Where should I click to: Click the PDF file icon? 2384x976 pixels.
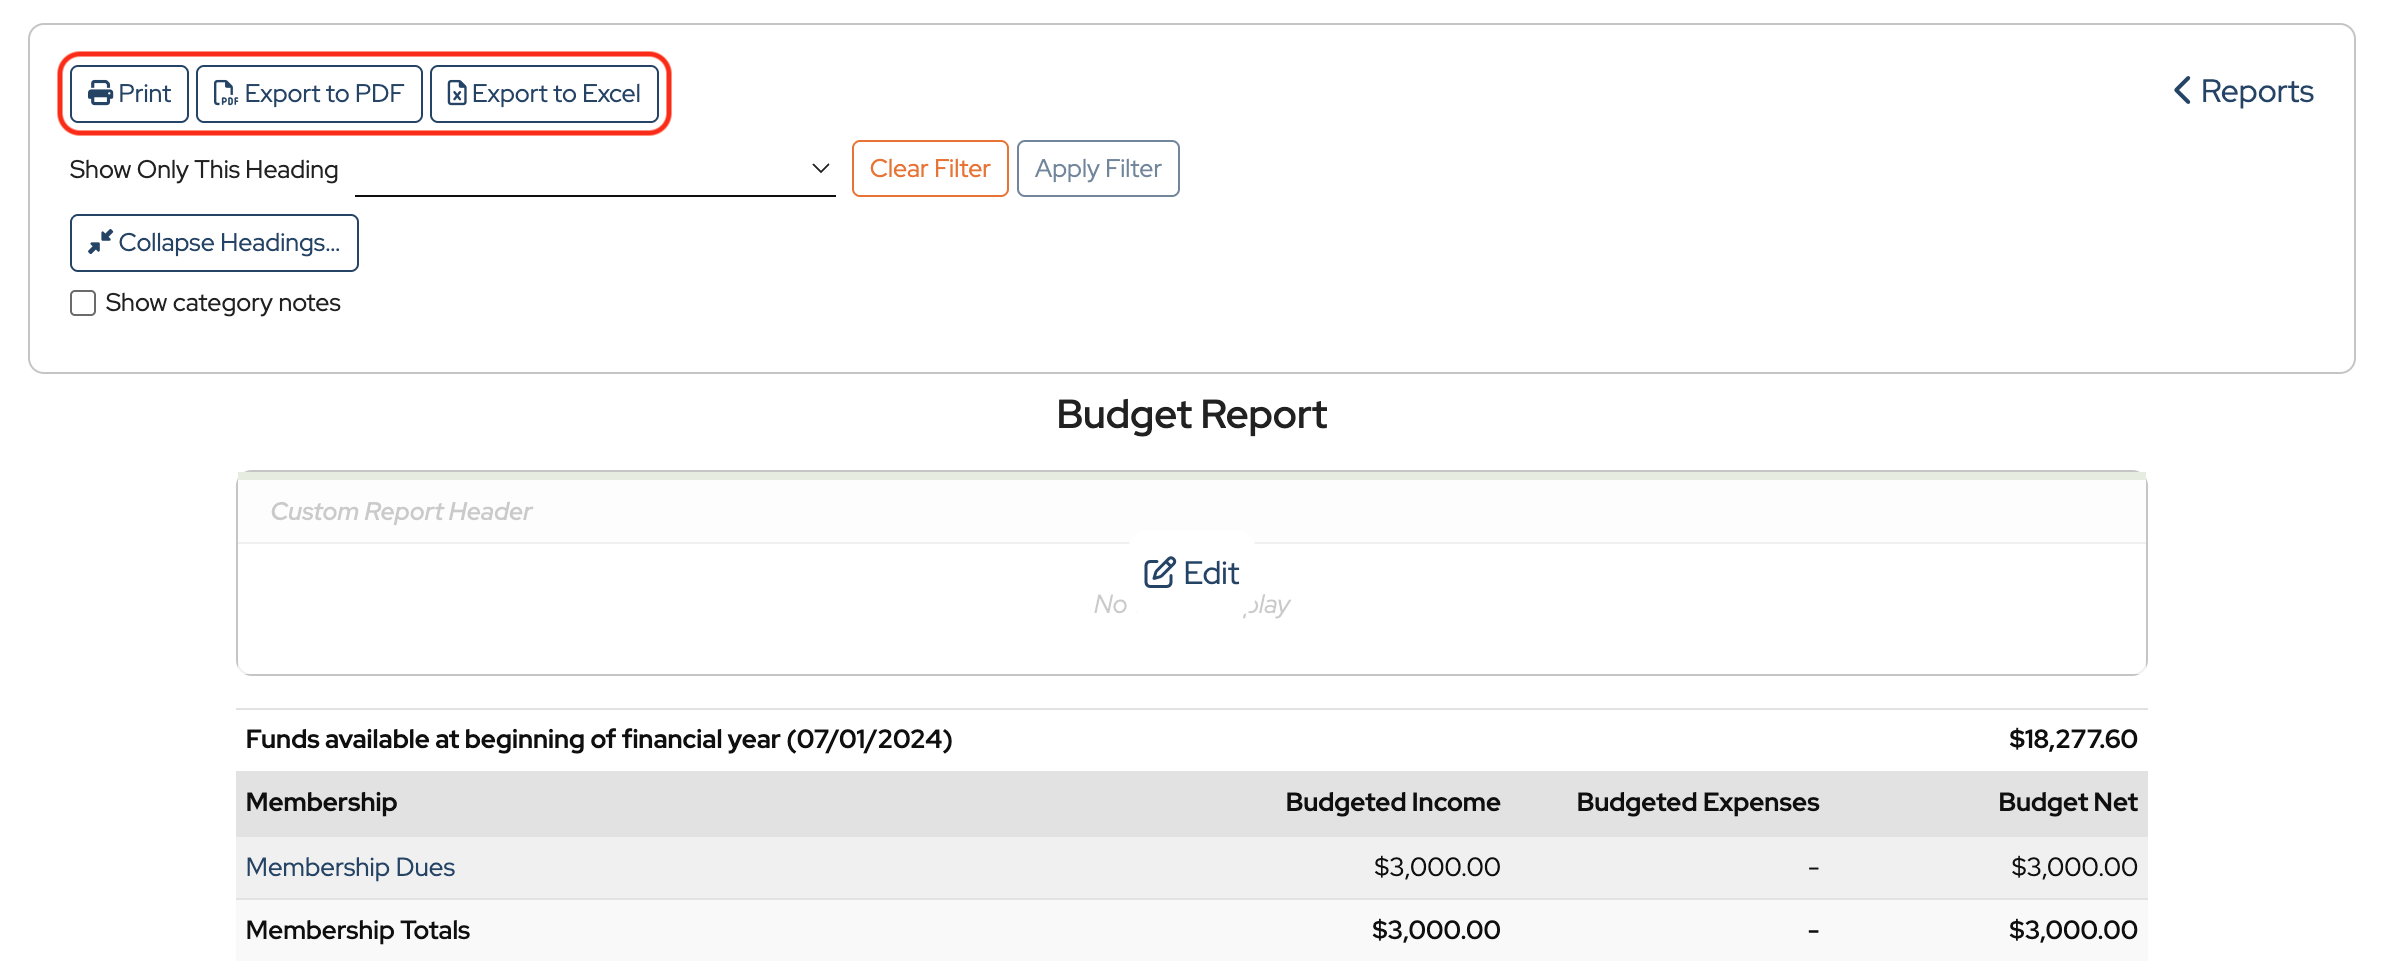[x=225, y=94]
